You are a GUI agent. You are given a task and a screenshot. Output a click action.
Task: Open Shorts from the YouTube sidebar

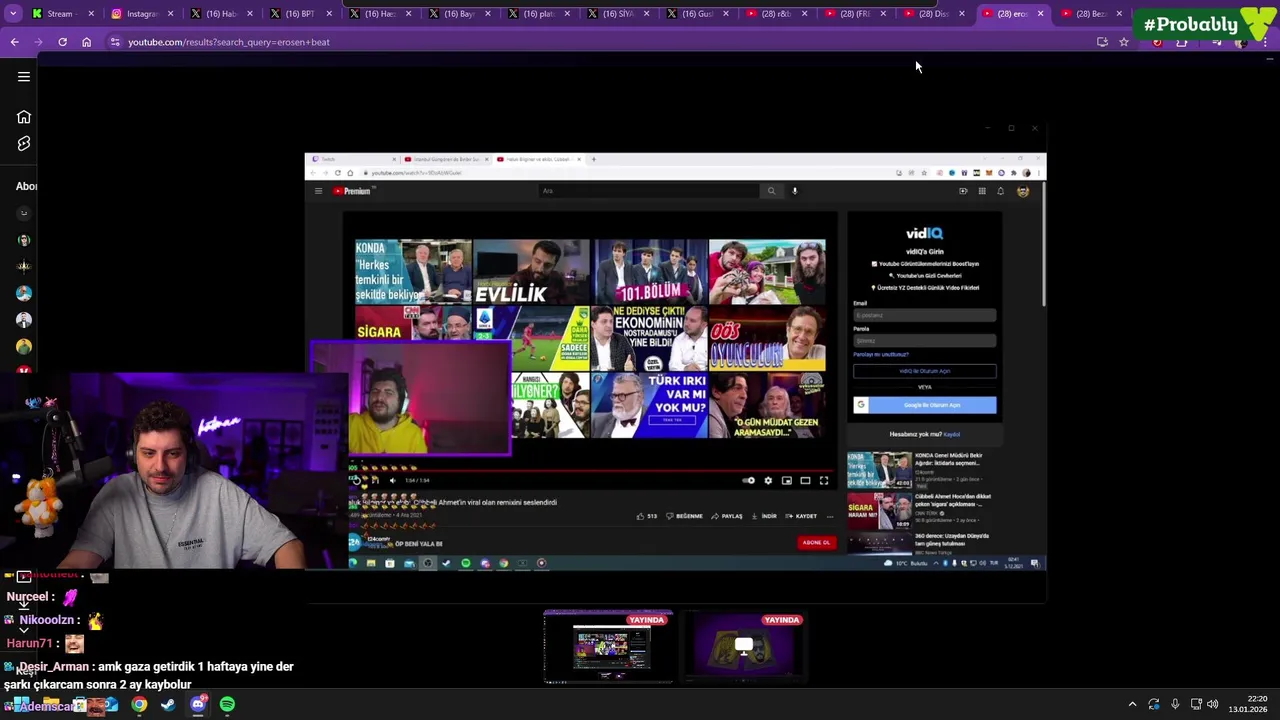pos(24,144)
